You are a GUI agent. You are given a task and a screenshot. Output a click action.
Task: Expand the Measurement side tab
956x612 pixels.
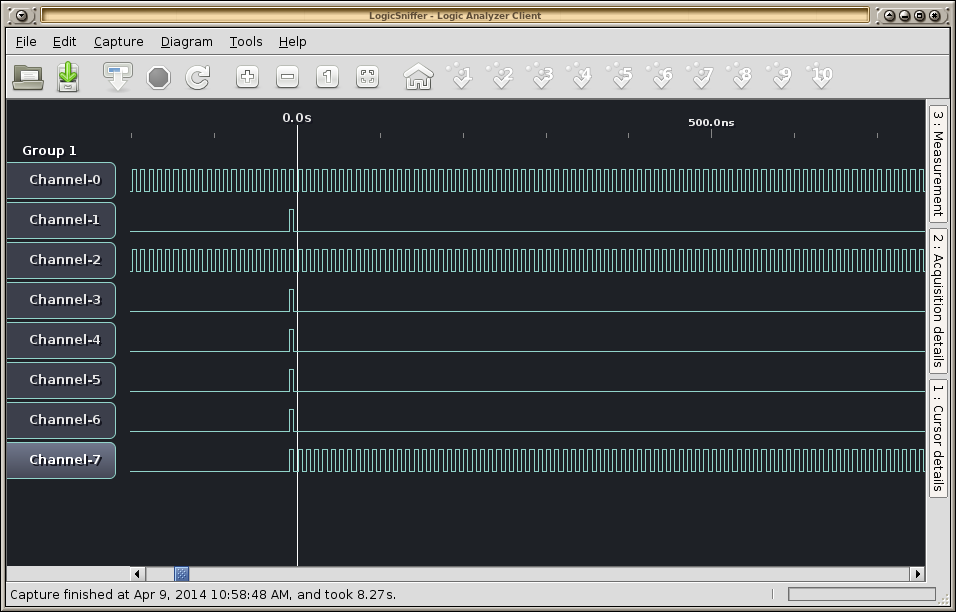(x=938, y=164)
